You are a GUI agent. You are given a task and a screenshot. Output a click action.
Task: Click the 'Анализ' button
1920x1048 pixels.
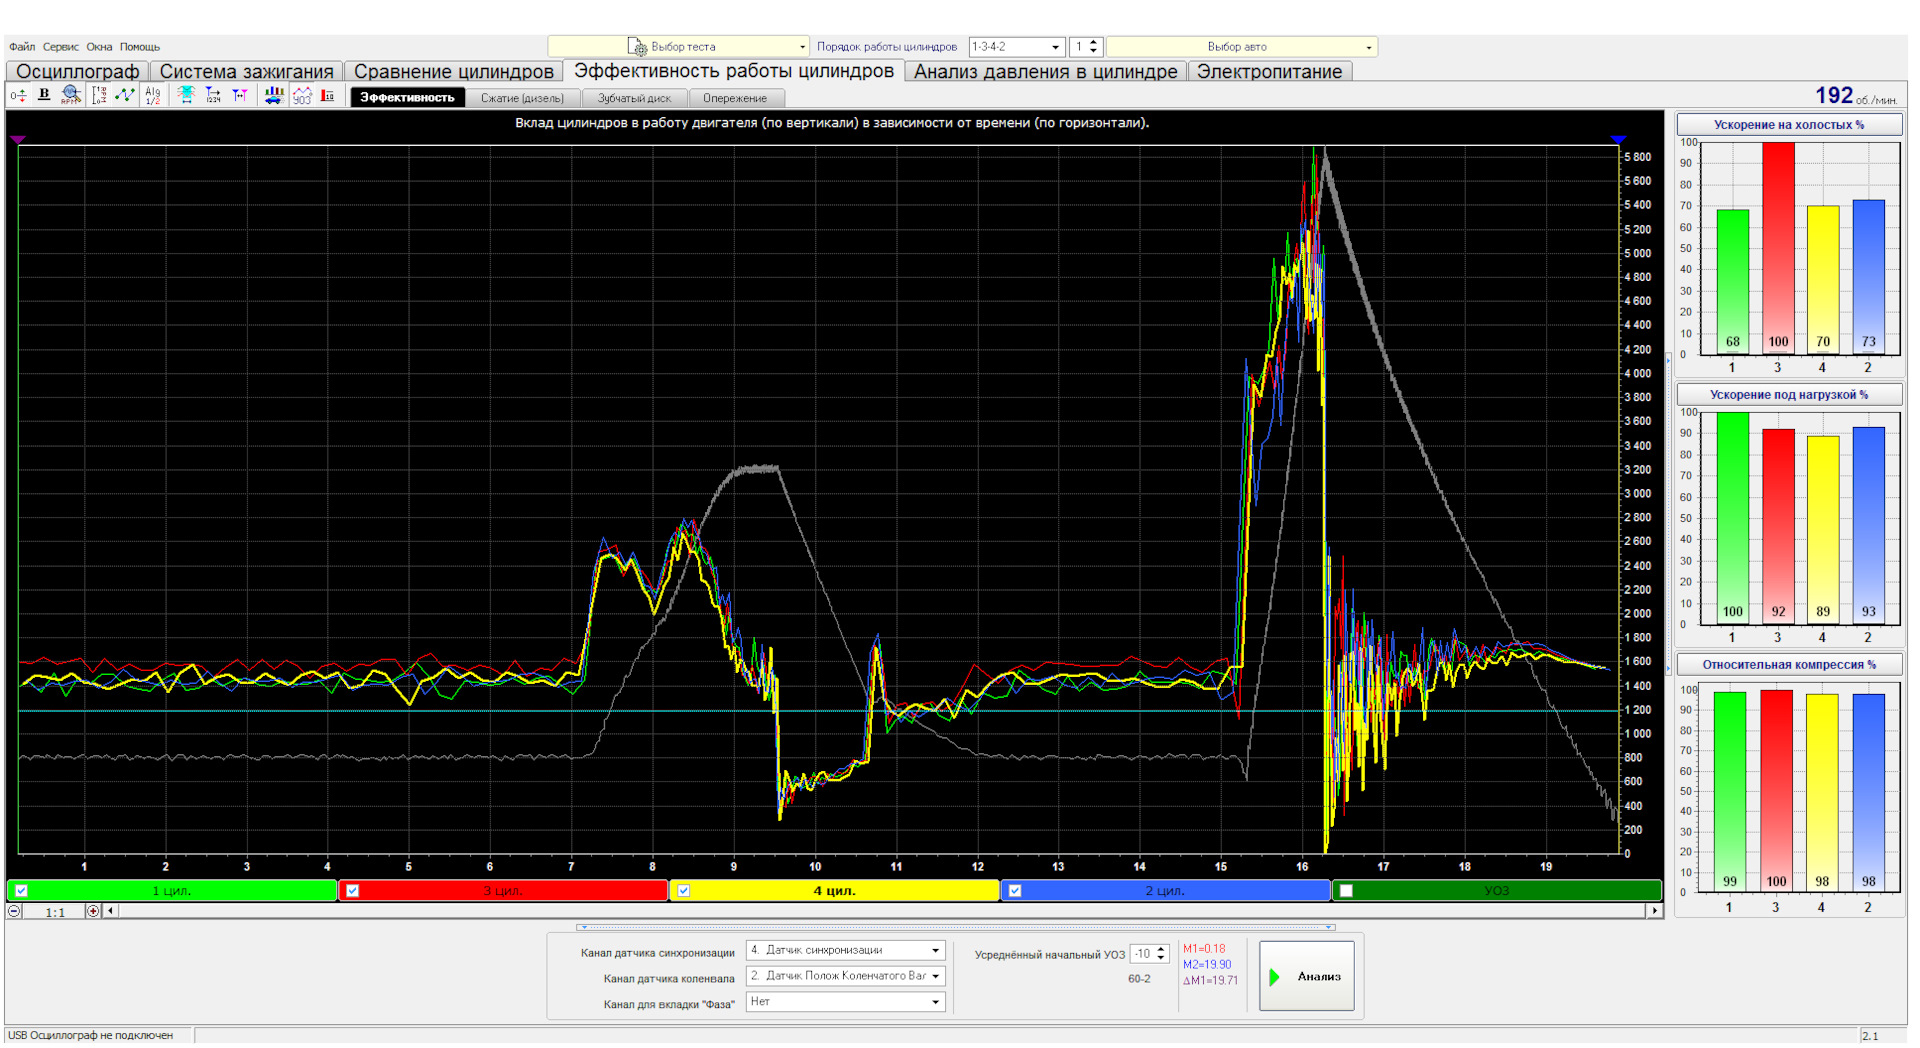click(x=1307, y=976)
